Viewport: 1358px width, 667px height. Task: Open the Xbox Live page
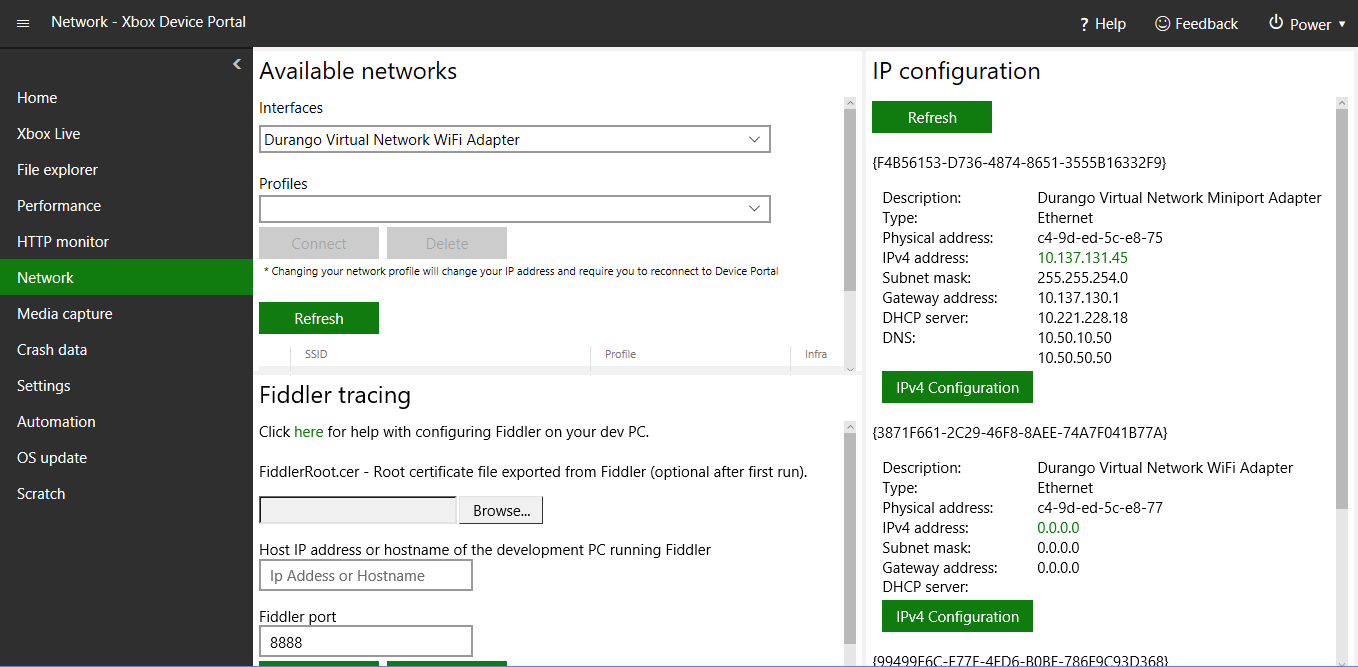coord(126,134)
